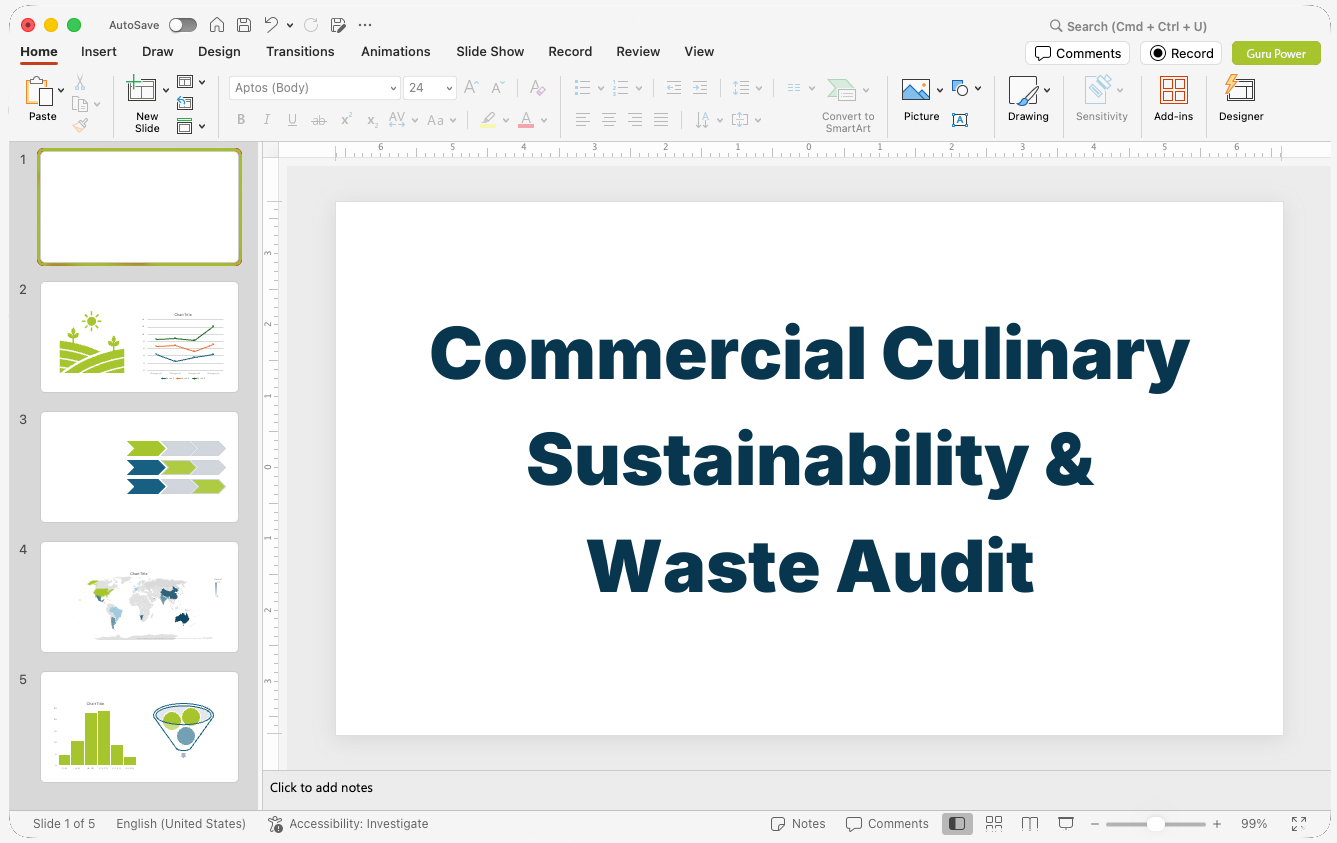Screen dimensions: 1337x843
Task: Click the Drawing icon
Action: tap(1023, 91)
